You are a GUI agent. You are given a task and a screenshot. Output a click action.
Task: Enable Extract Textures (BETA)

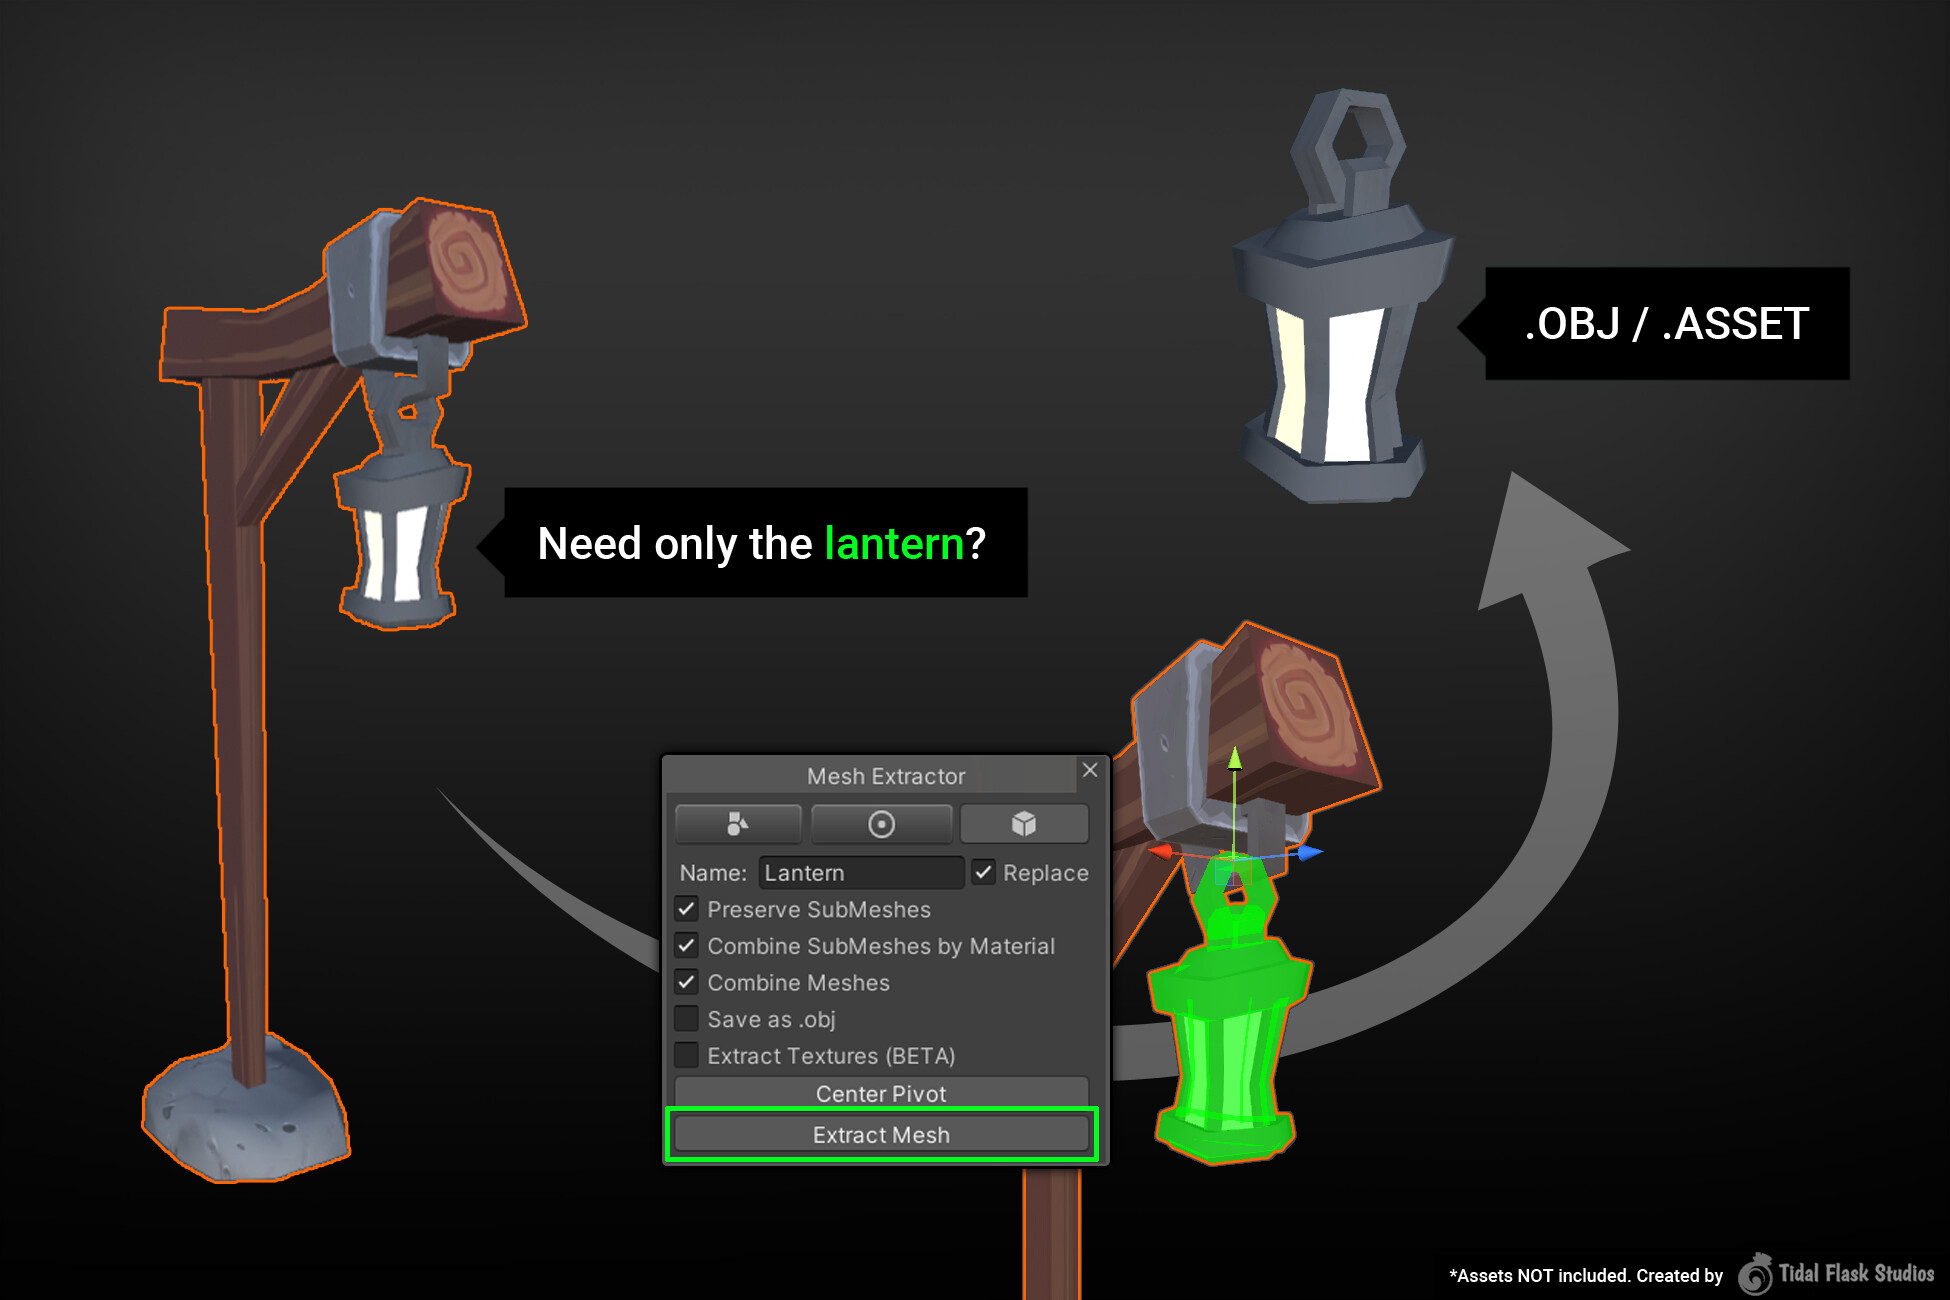tap(686, 1056)
